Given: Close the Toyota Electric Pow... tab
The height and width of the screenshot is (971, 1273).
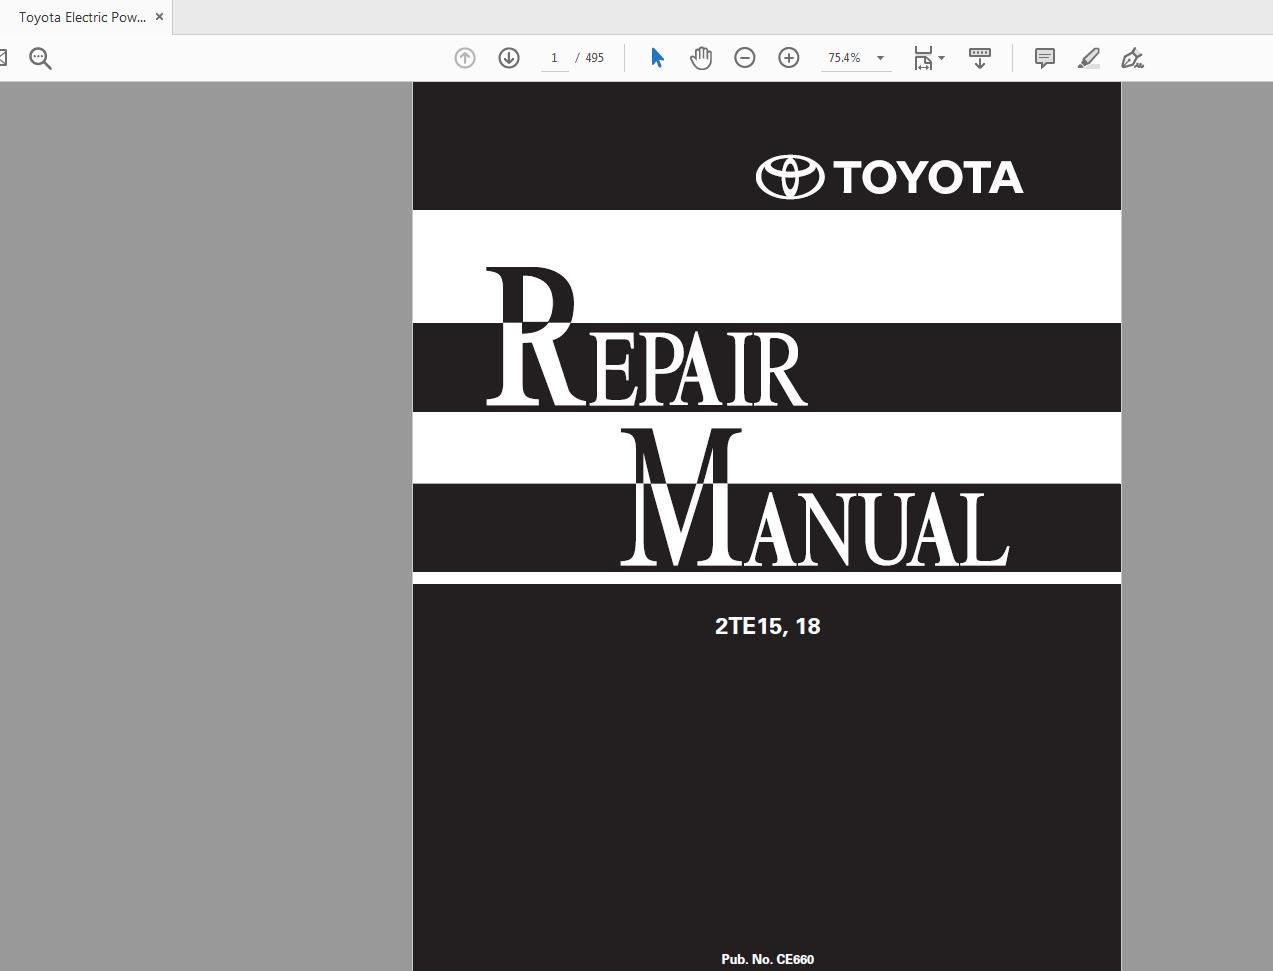Looking at the screenshot, I should (159, 17).
